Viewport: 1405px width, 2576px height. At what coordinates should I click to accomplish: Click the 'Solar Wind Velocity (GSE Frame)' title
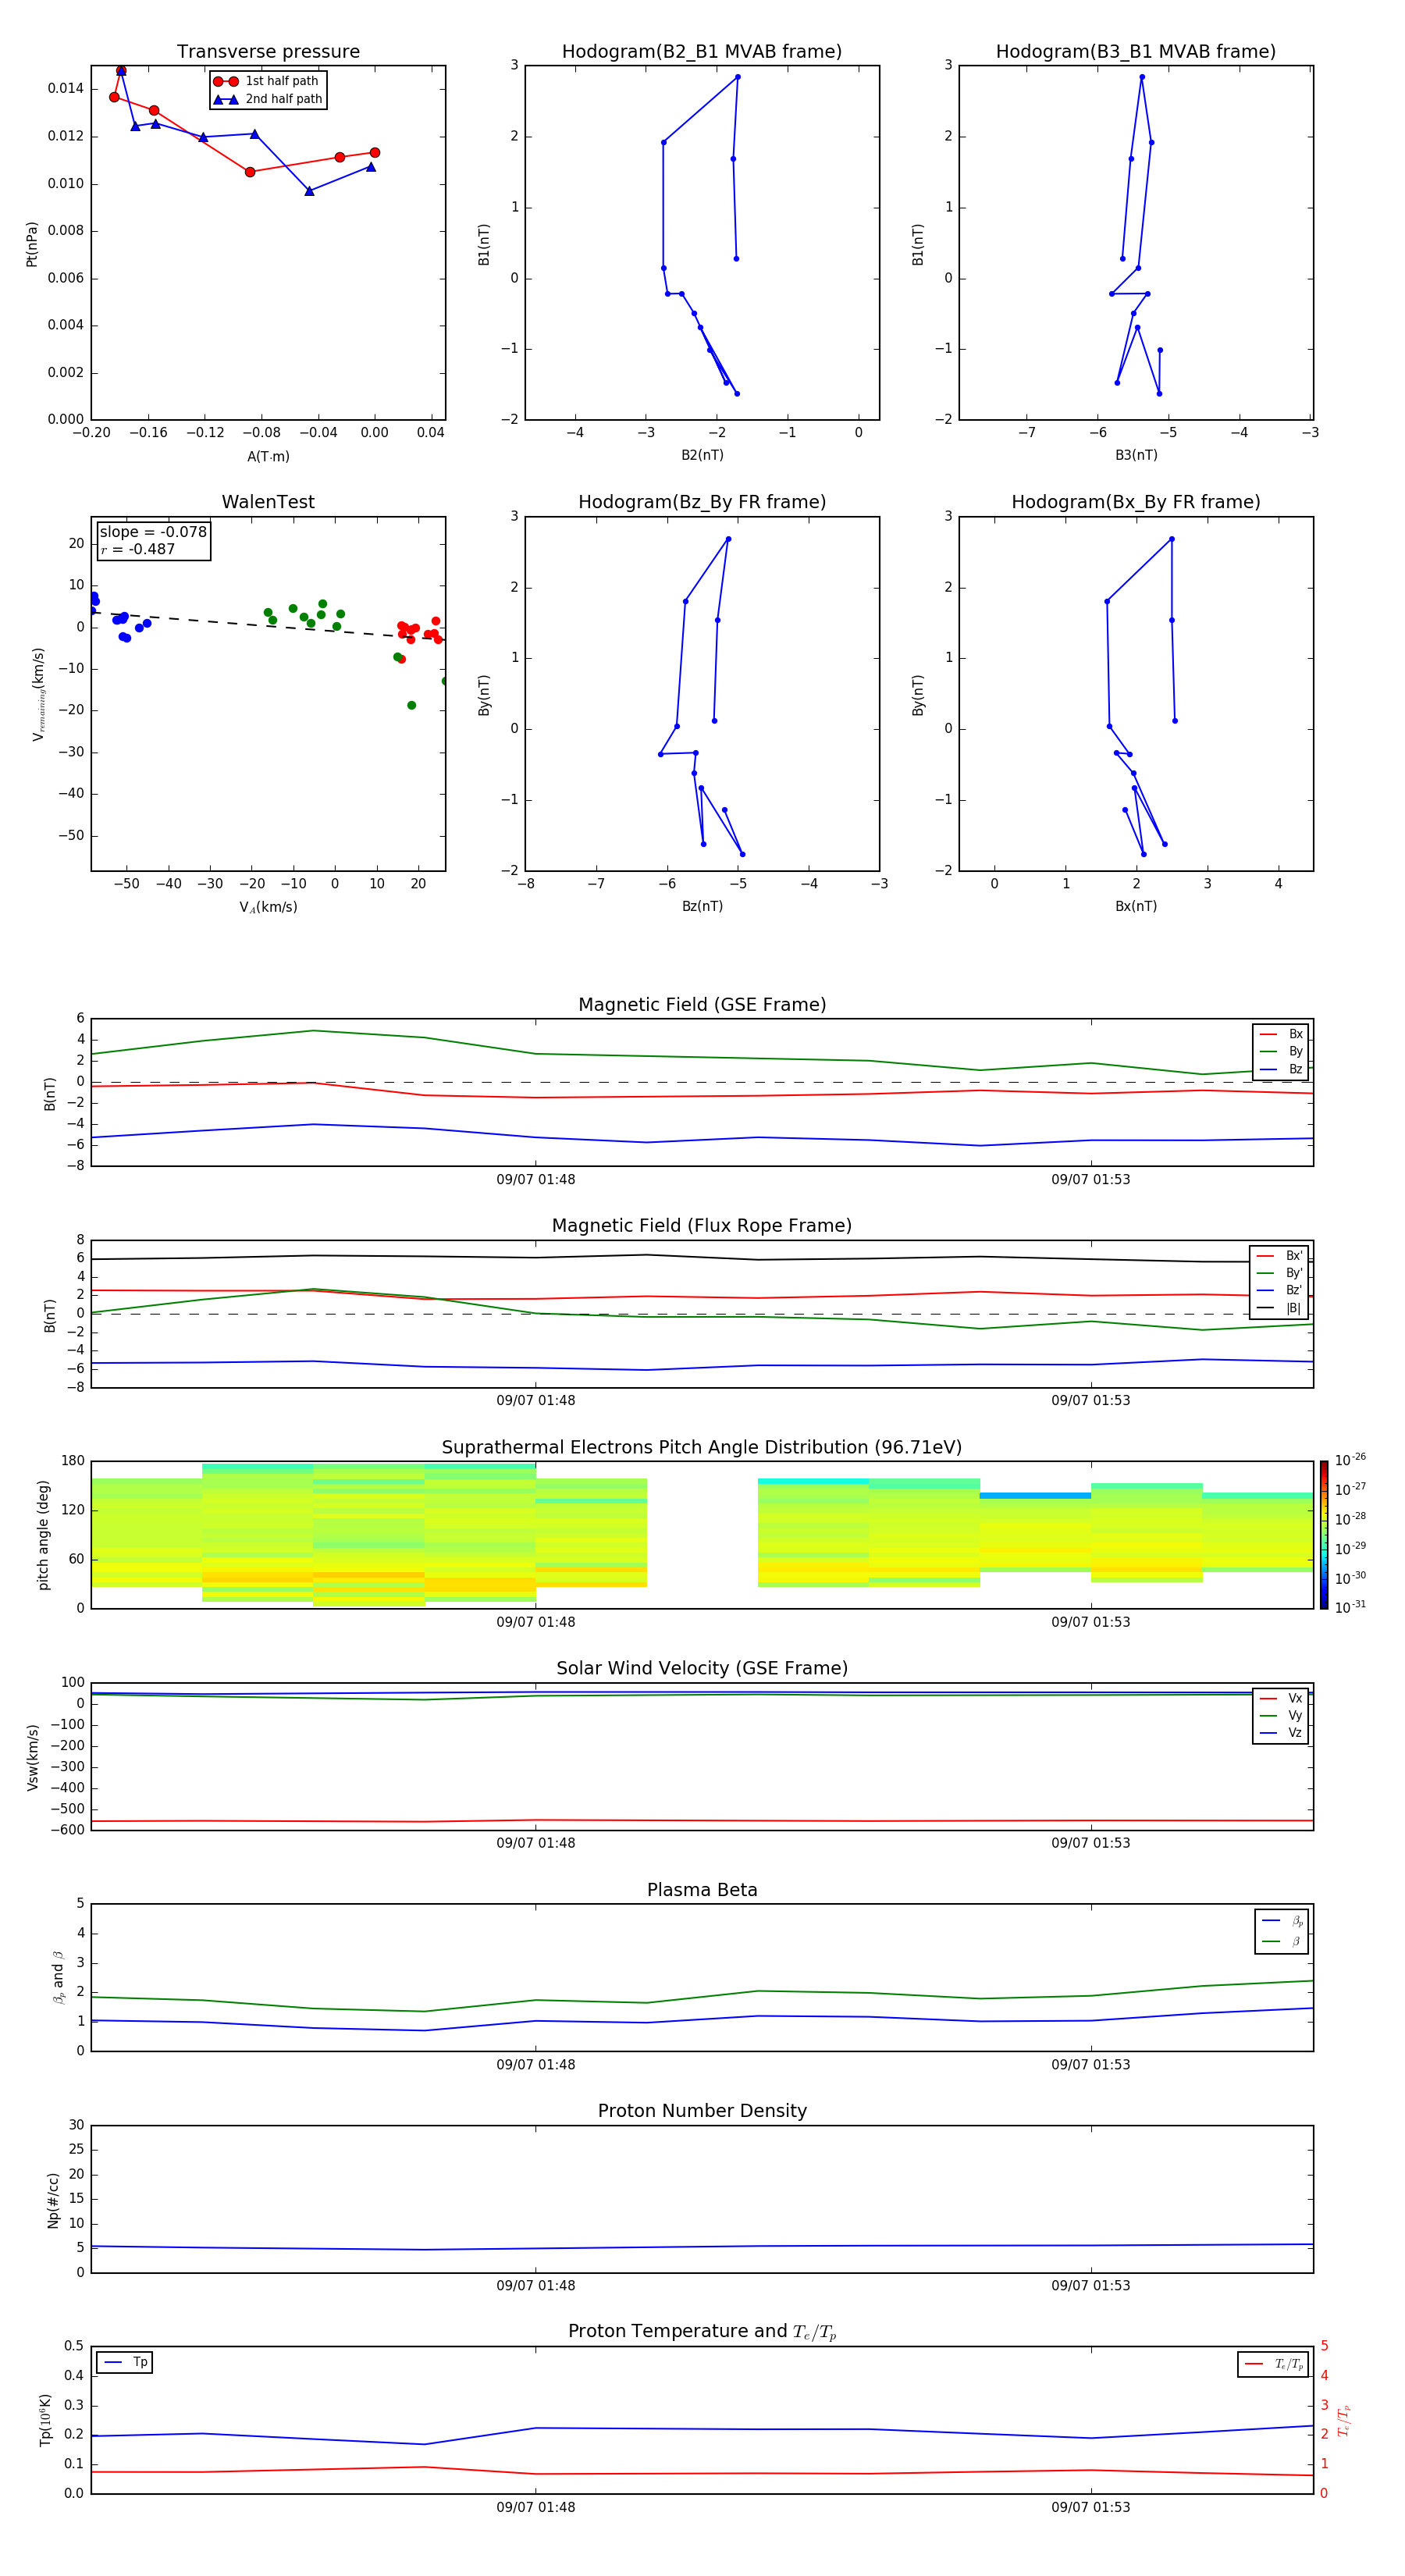click(x=702, y=1669)
